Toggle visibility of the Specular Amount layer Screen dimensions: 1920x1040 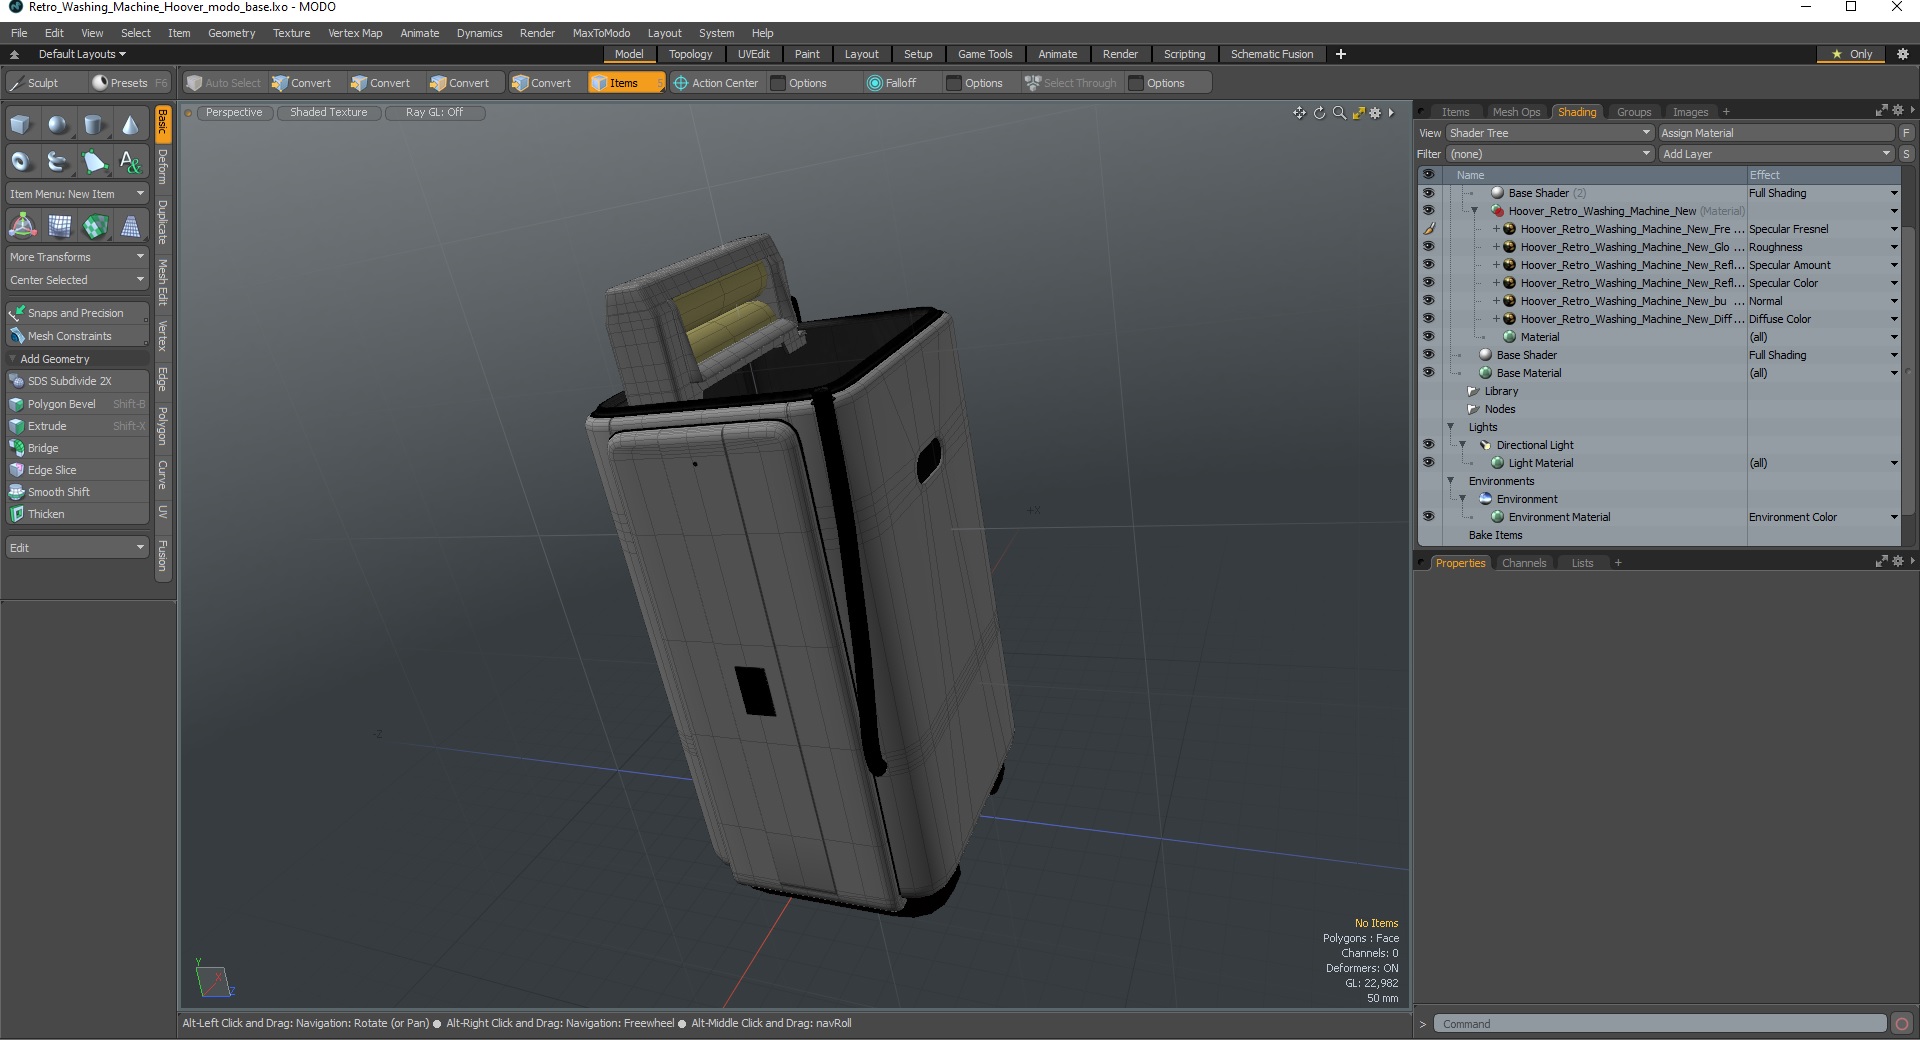click(x=1428, y=265)
